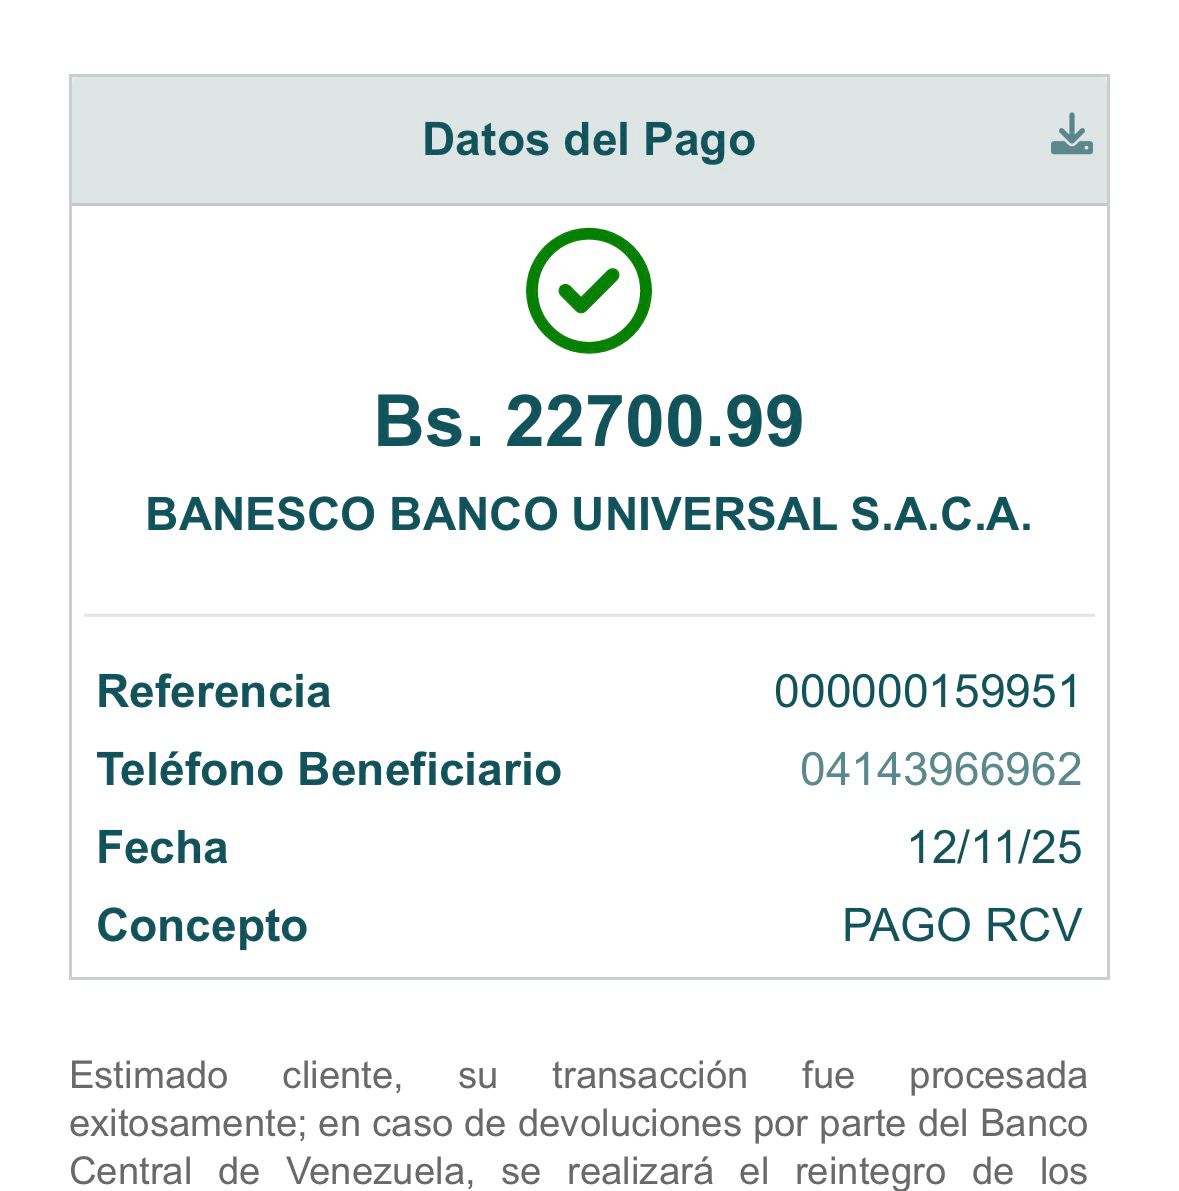Screen dimensions: 1179x1191
Task: Click the download receipt icon
Action: tap(1071, 135)
